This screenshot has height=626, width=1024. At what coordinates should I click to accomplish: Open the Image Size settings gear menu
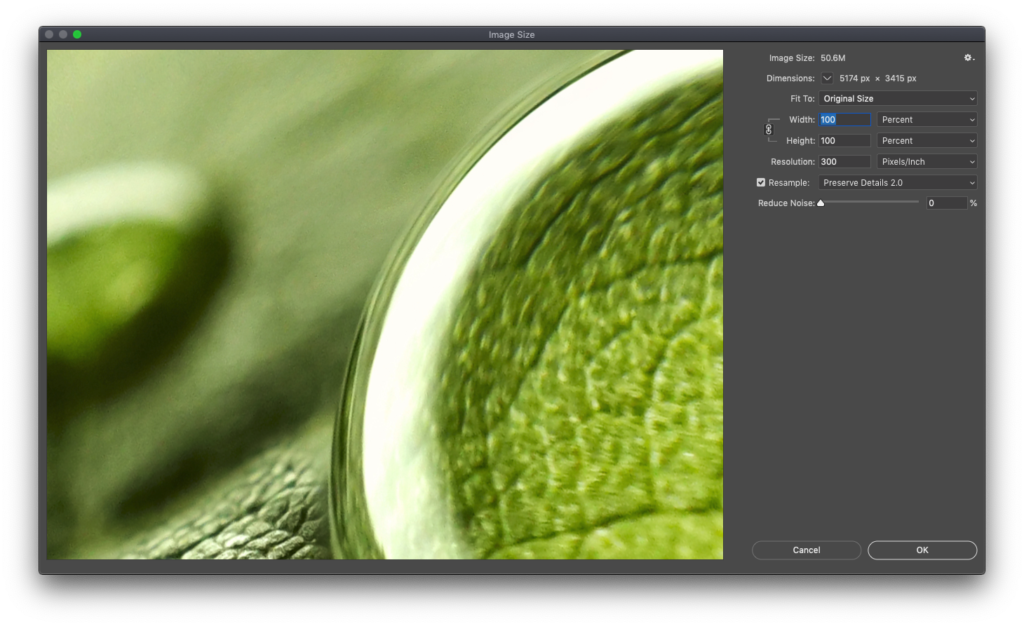(x=968, y=57)
